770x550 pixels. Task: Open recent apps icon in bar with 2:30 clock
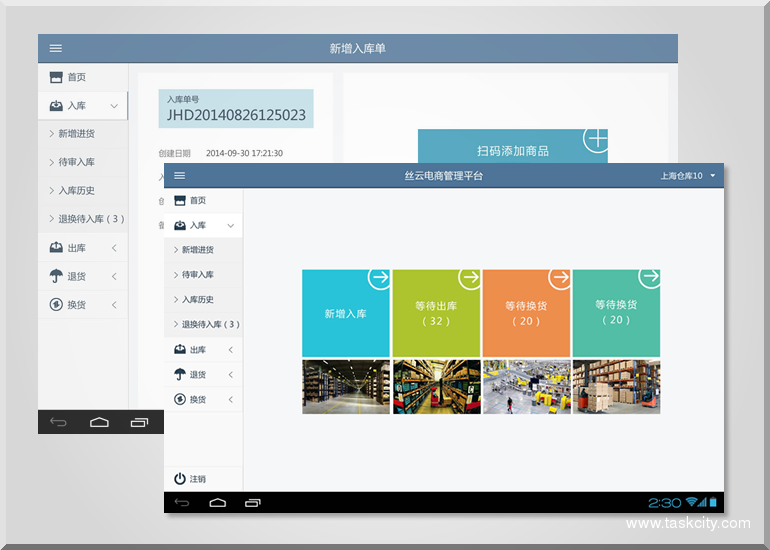click(x=253, y=502)
